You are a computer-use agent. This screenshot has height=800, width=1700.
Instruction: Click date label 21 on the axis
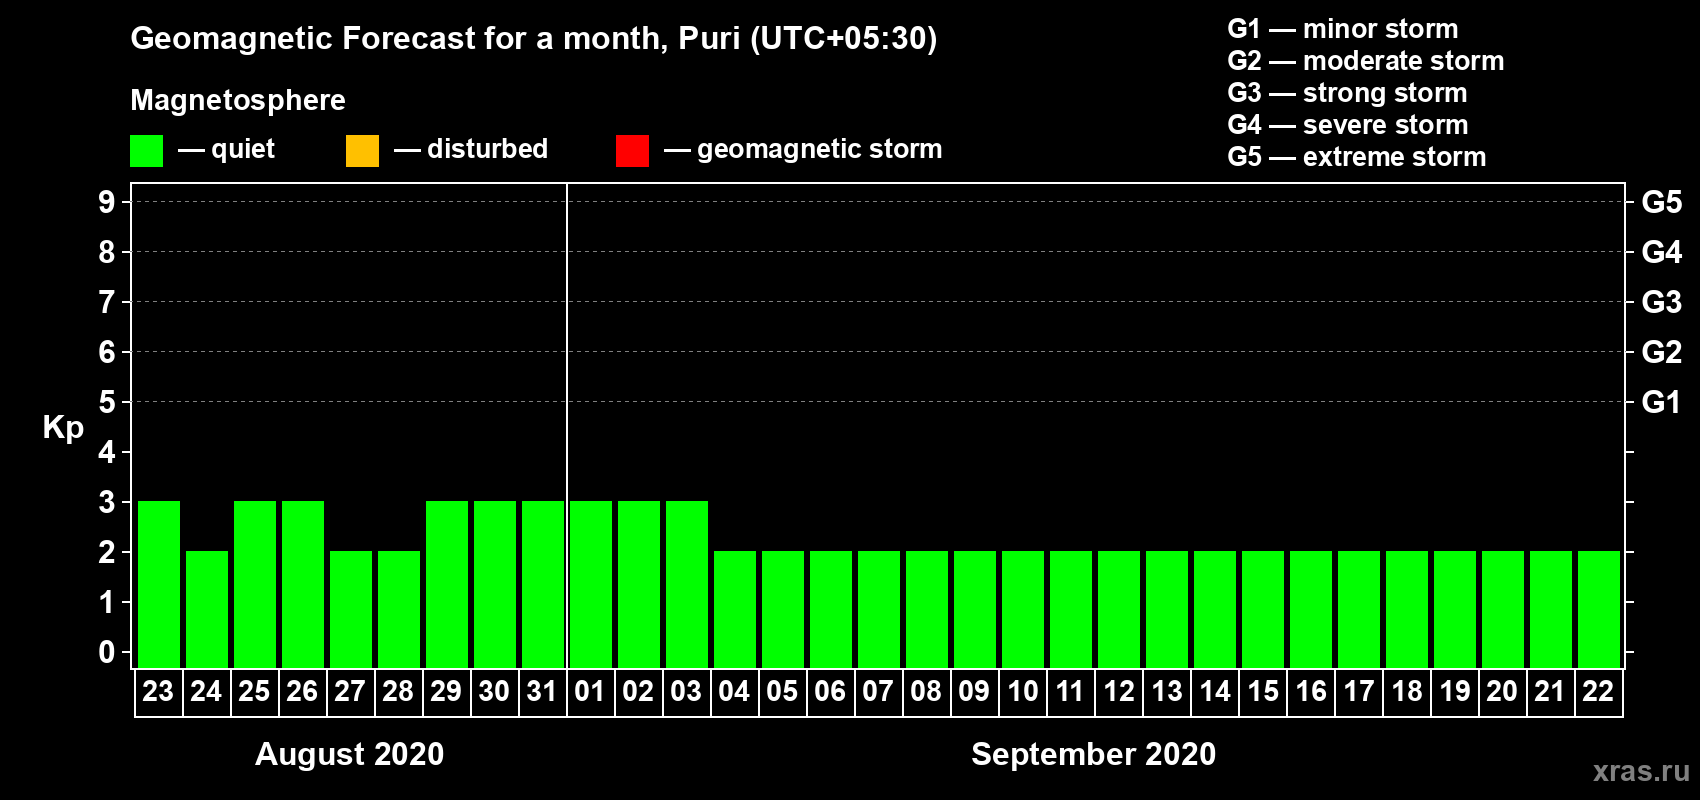pyautogui.click(x=1550, y=692)
